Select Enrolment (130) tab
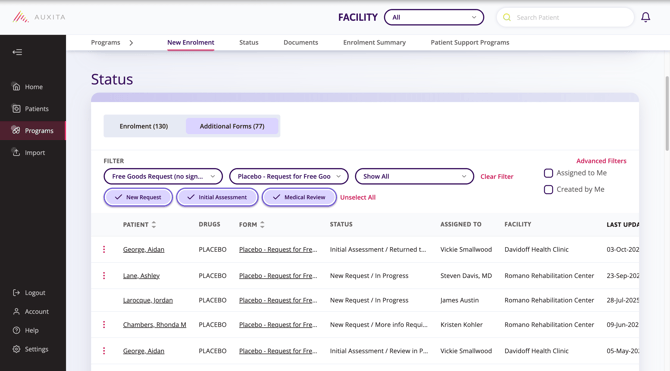Viewport: 670px width, 371px height. click(x=144, y=126)
